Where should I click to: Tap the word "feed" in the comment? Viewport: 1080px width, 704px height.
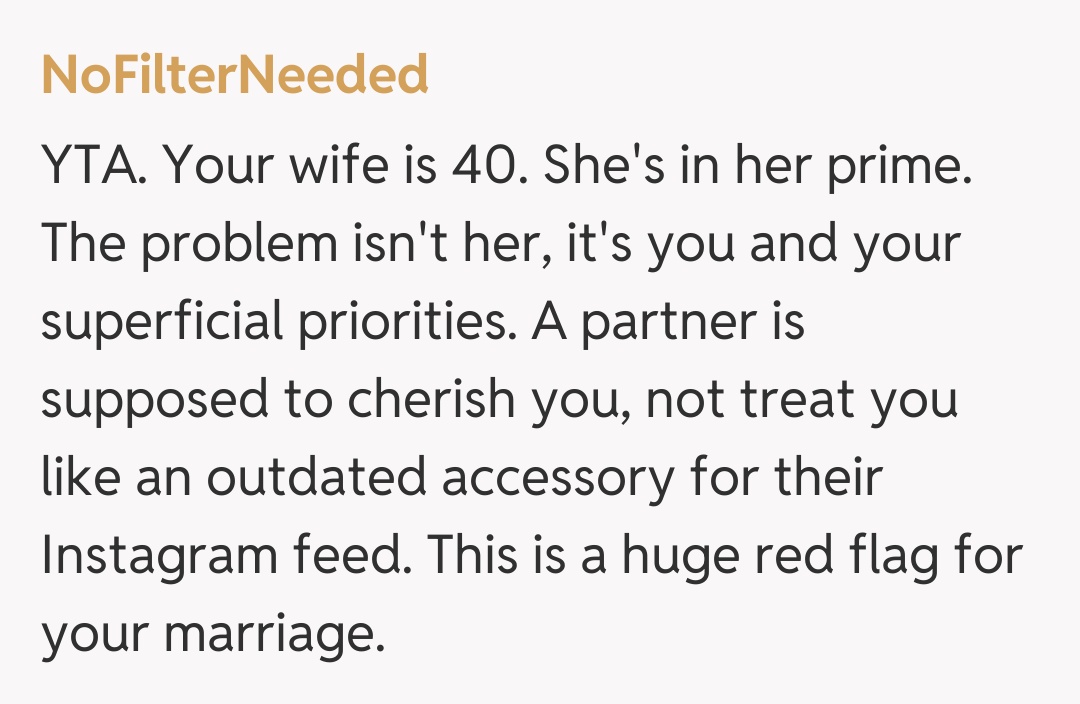click(x=366, y=557)
